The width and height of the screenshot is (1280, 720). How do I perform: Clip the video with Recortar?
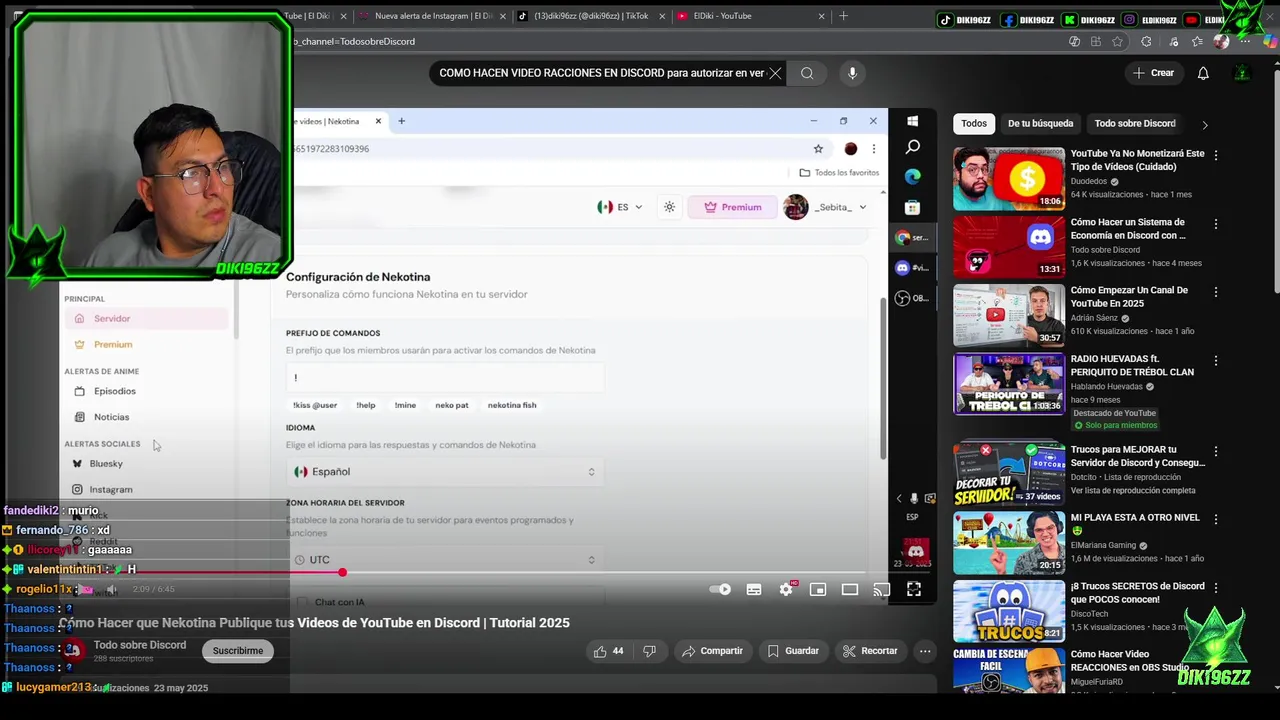click(x=870, y=651)
